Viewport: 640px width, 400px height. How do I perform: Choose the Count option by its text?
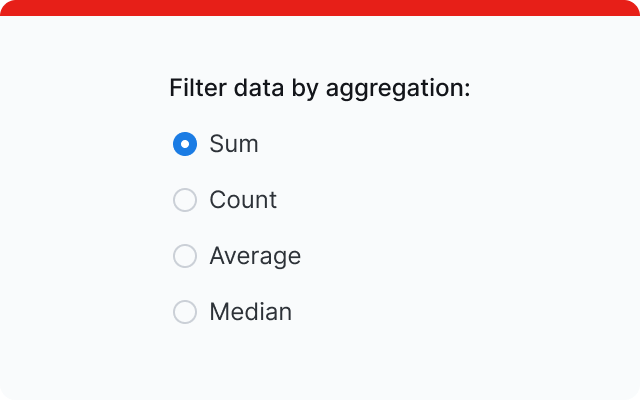point(243,200)
